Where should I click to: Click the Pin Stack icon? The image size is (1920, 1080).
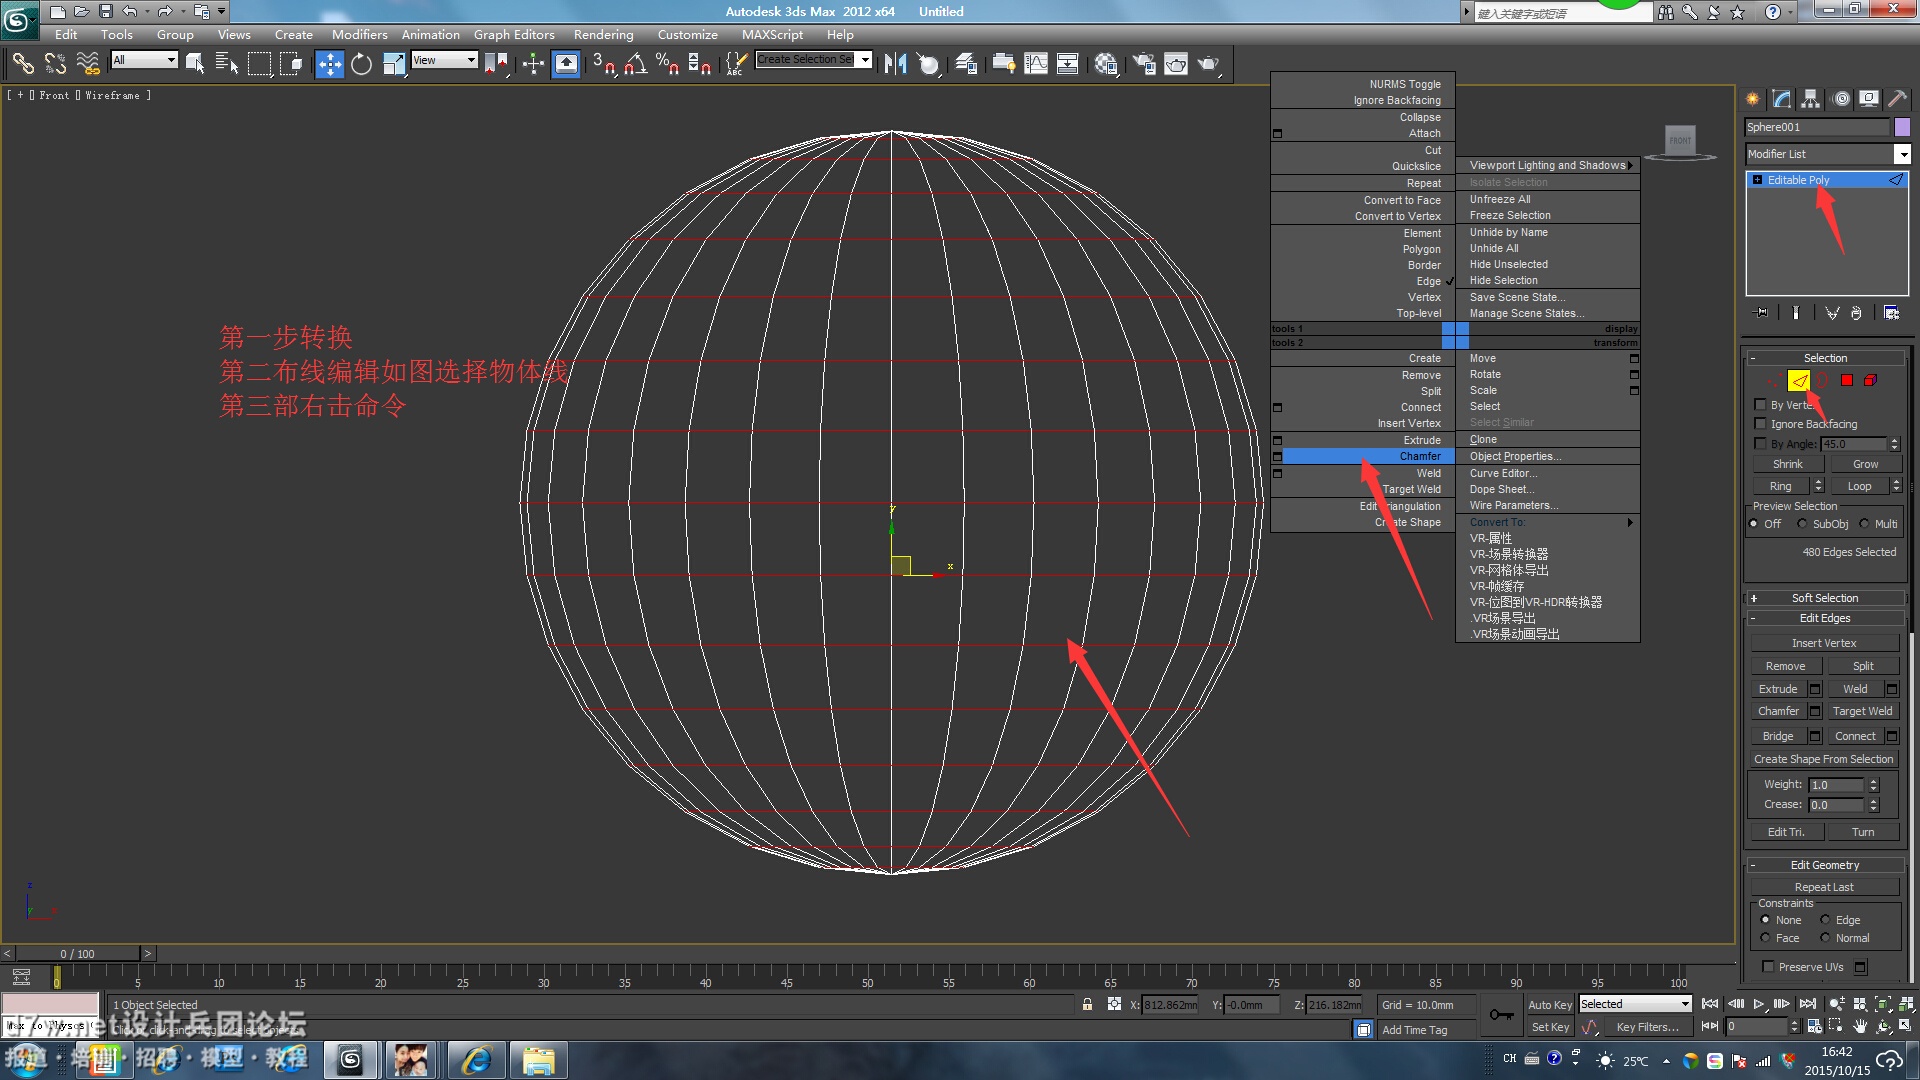(x=1762, y=313)
